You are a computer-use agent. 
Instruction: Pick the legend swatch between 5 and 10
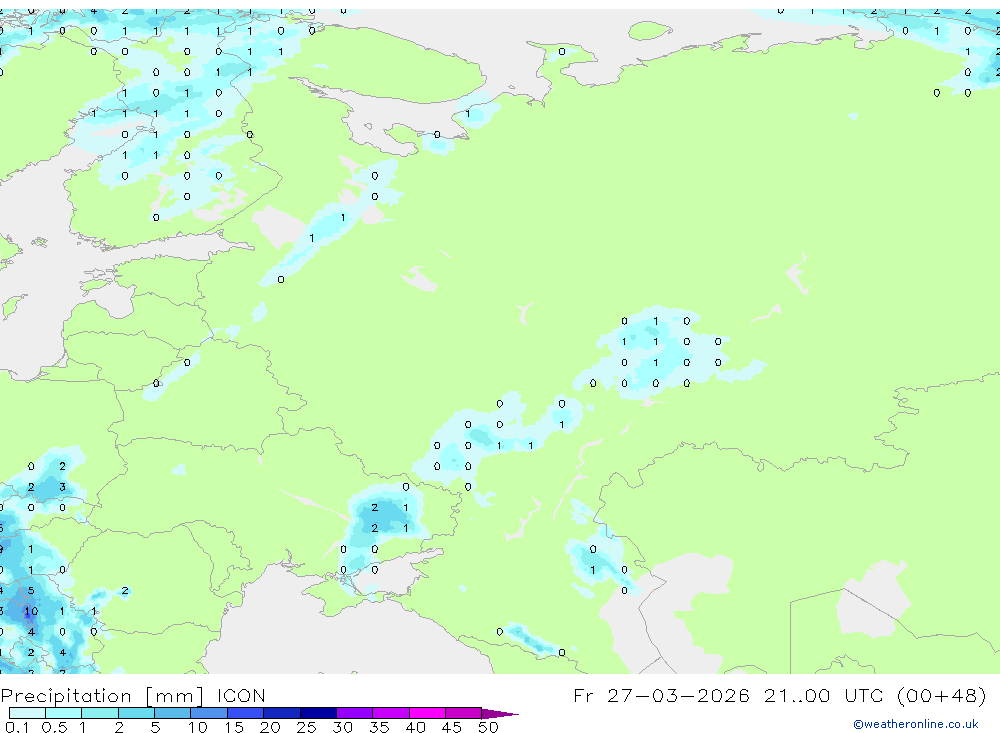click(x=172, y=713)
